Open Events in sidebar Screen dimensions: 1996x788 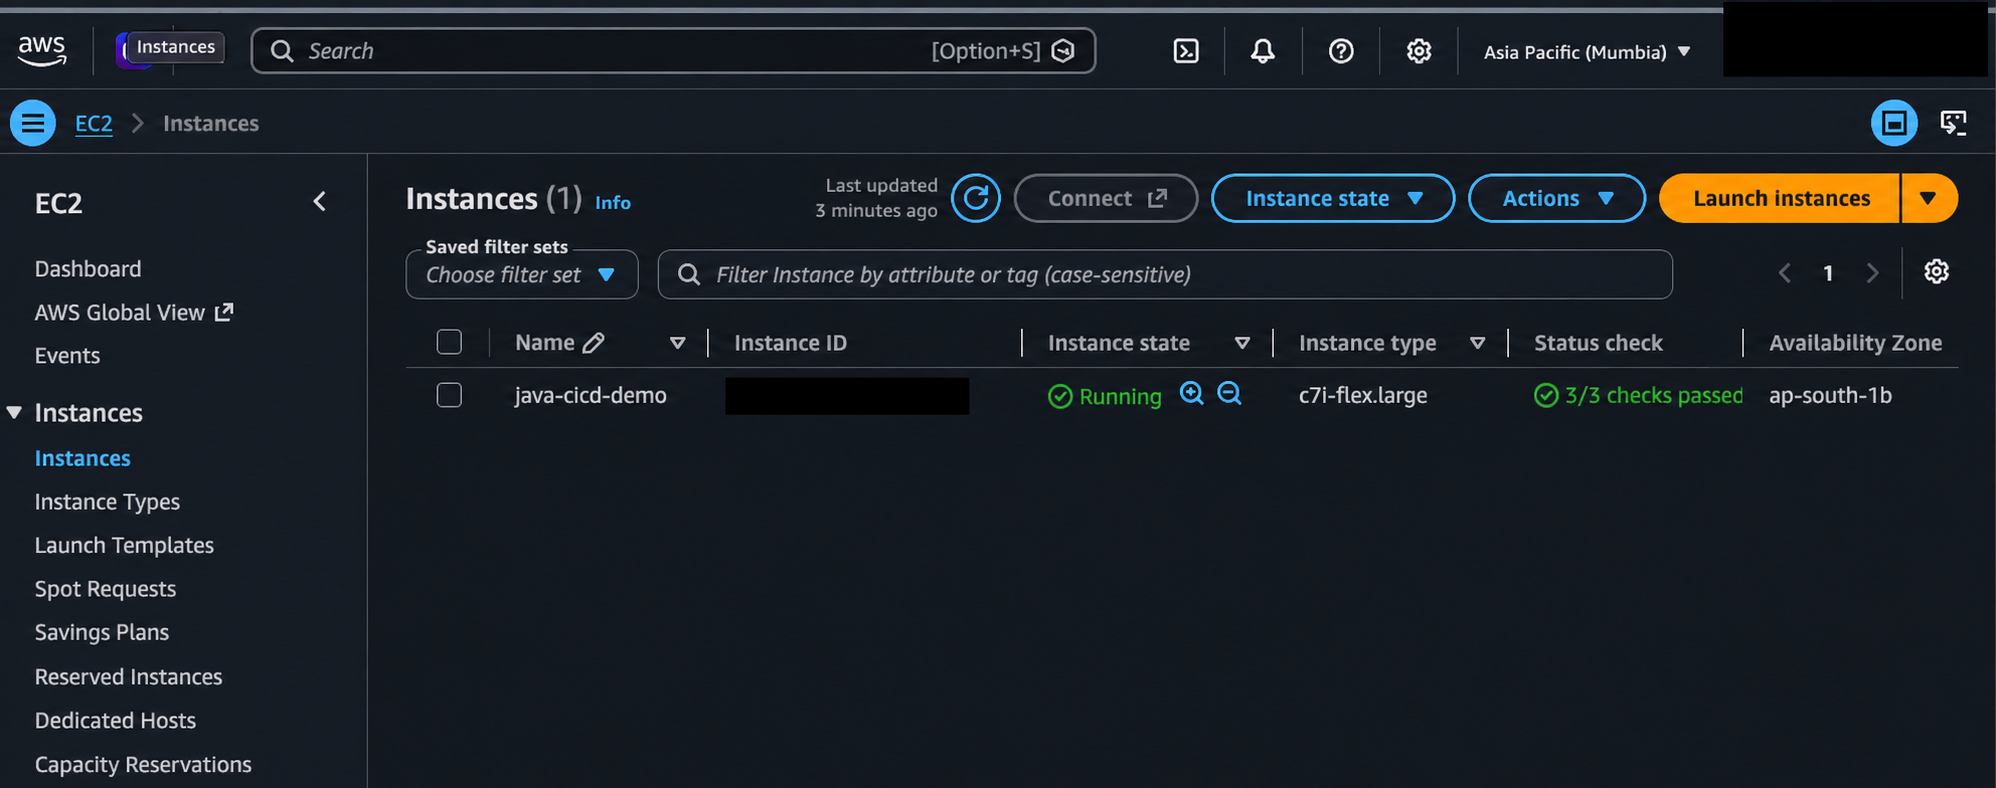coord(67,356)
